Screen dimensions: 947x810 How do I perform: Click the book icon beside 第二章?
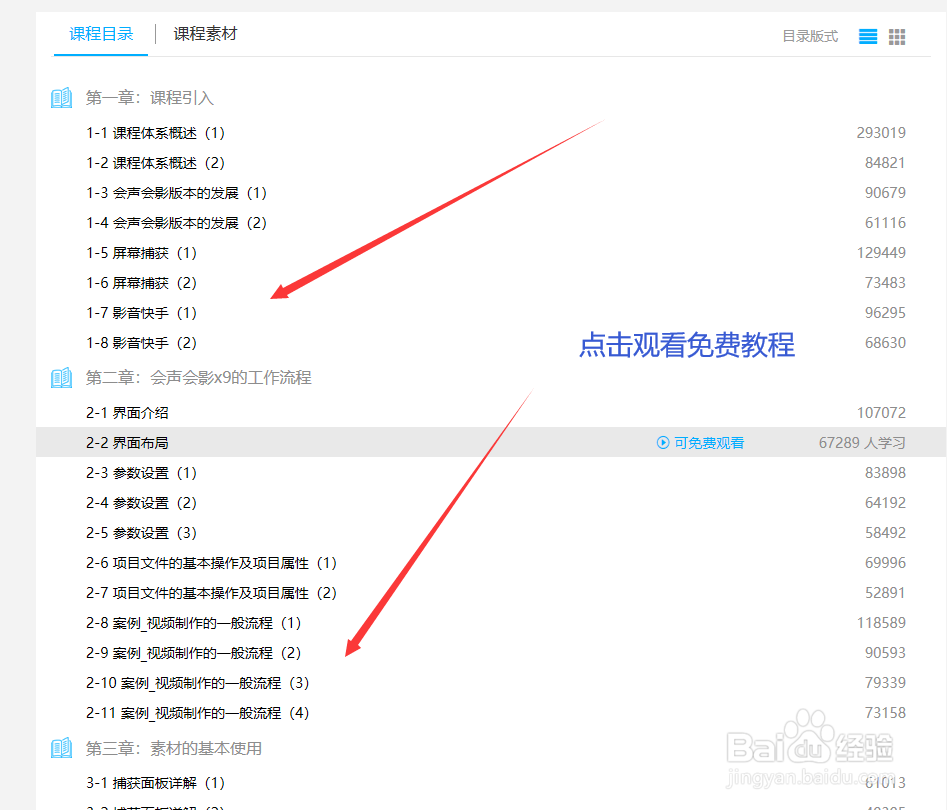click(x=62, y=378)
